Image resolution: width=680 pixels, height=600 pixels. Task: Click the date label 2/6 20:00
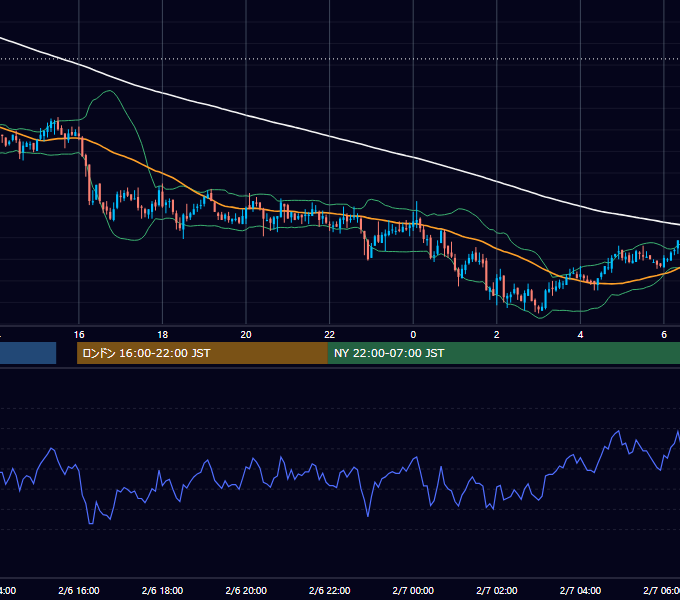[x=246, y=590]
